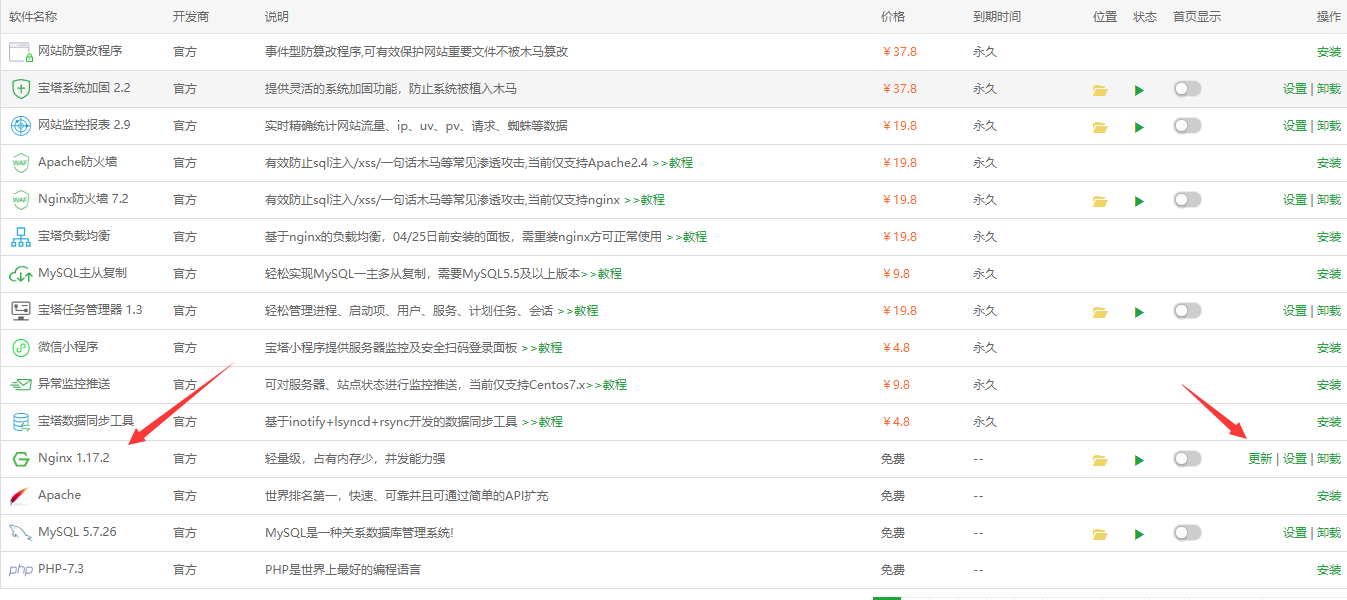Click the 宝塔负载均衡 icon
The height and width of the screenshot is (600, 1347).
click(21, 237)
